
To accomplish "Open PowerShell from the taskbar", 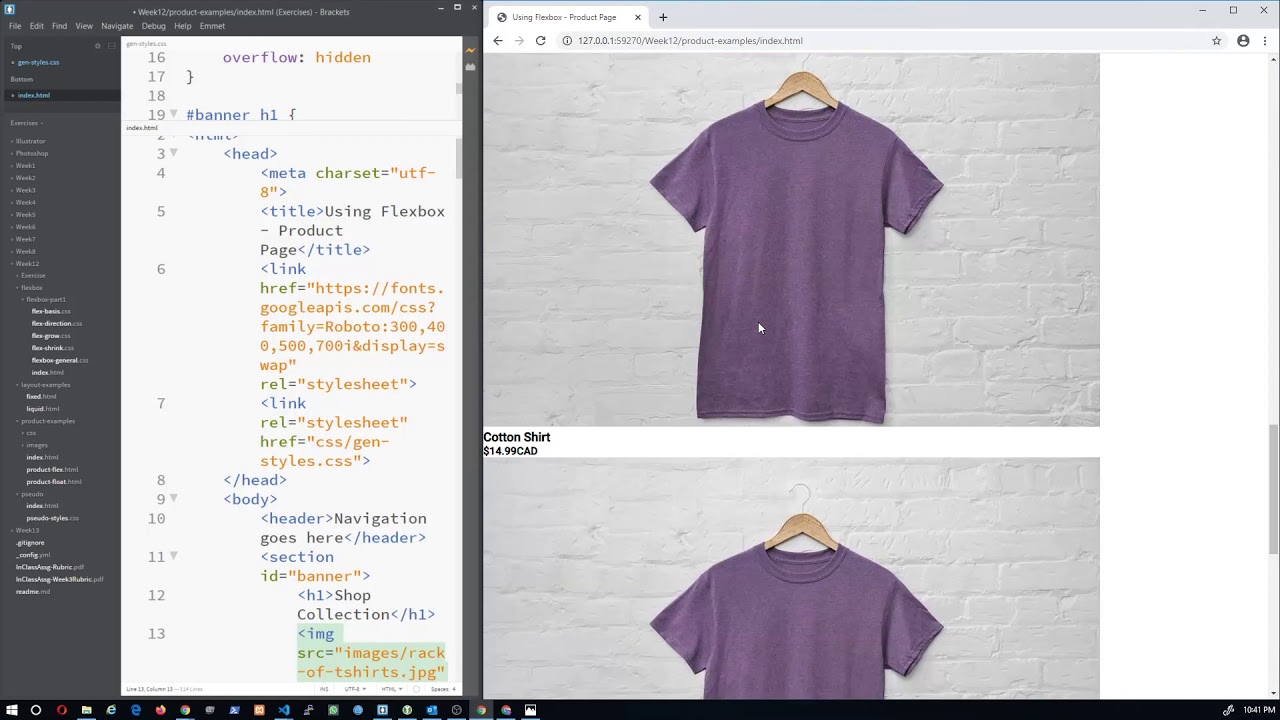I will pyautogui.click(x=234, y=710).
